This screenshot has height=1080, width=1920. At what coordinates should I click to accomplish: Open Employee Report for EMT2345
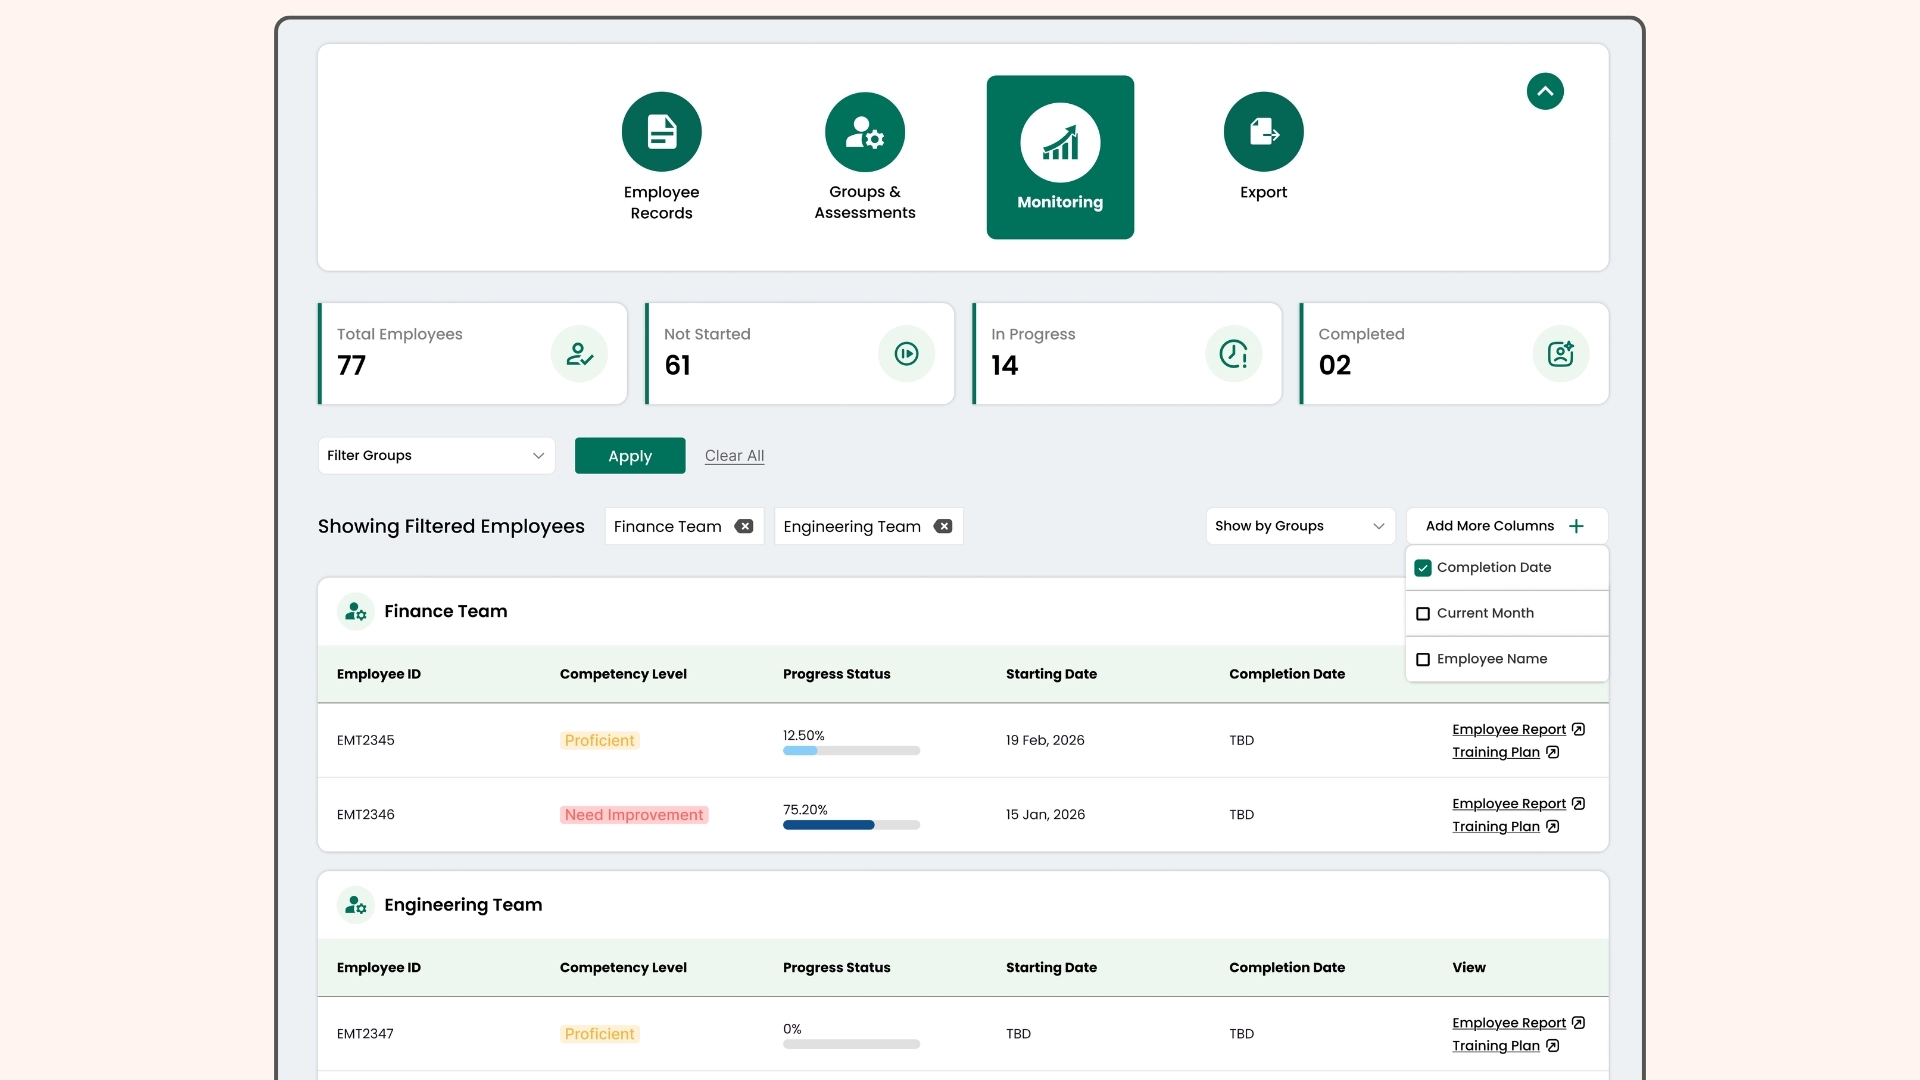[1509, 729]
